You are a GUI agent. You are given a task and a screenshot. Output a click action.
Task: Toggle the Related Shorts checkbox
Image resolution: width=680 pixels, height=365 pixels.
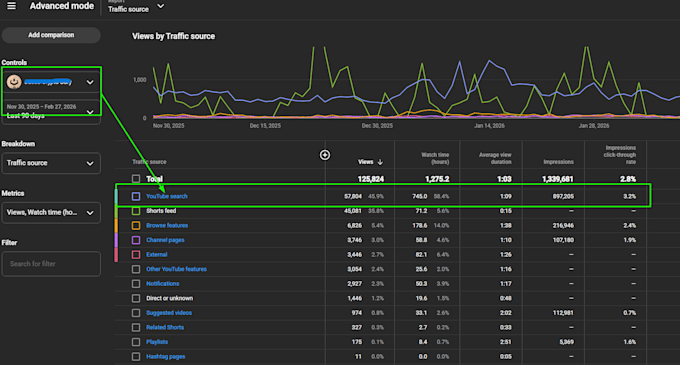(x=136, y=327)
